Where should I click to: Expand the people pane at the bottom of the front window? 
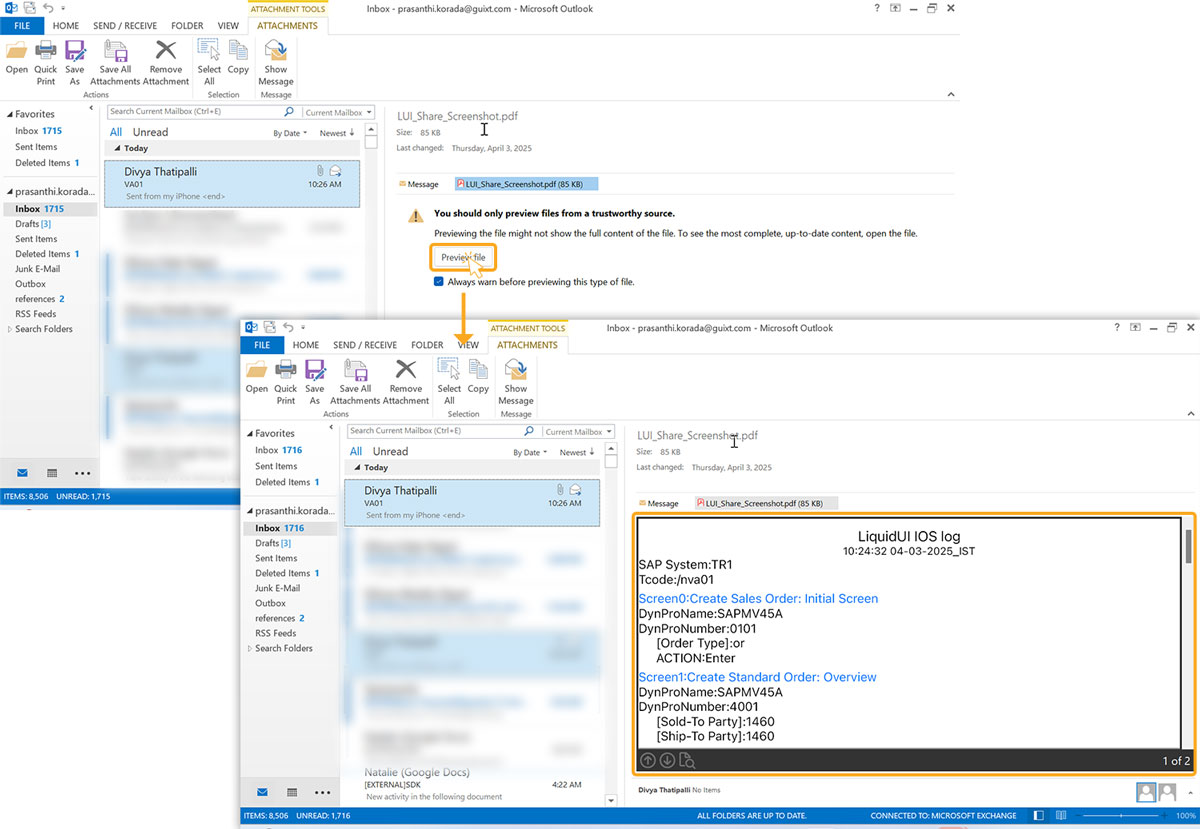pyautogui.click(x=1190, y=792)
